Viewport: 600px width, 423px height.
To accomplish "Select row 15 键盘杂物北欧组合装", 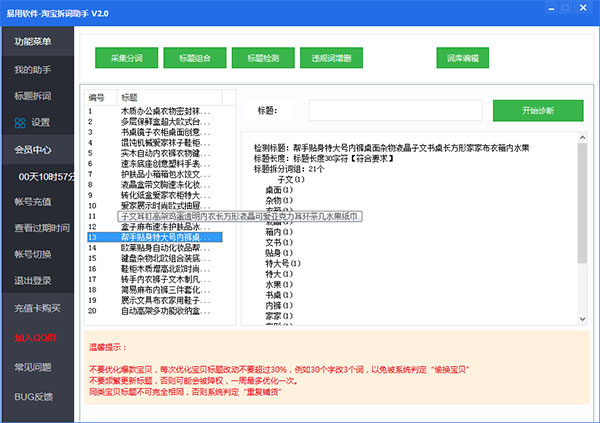I will click(x=155, y=258).
